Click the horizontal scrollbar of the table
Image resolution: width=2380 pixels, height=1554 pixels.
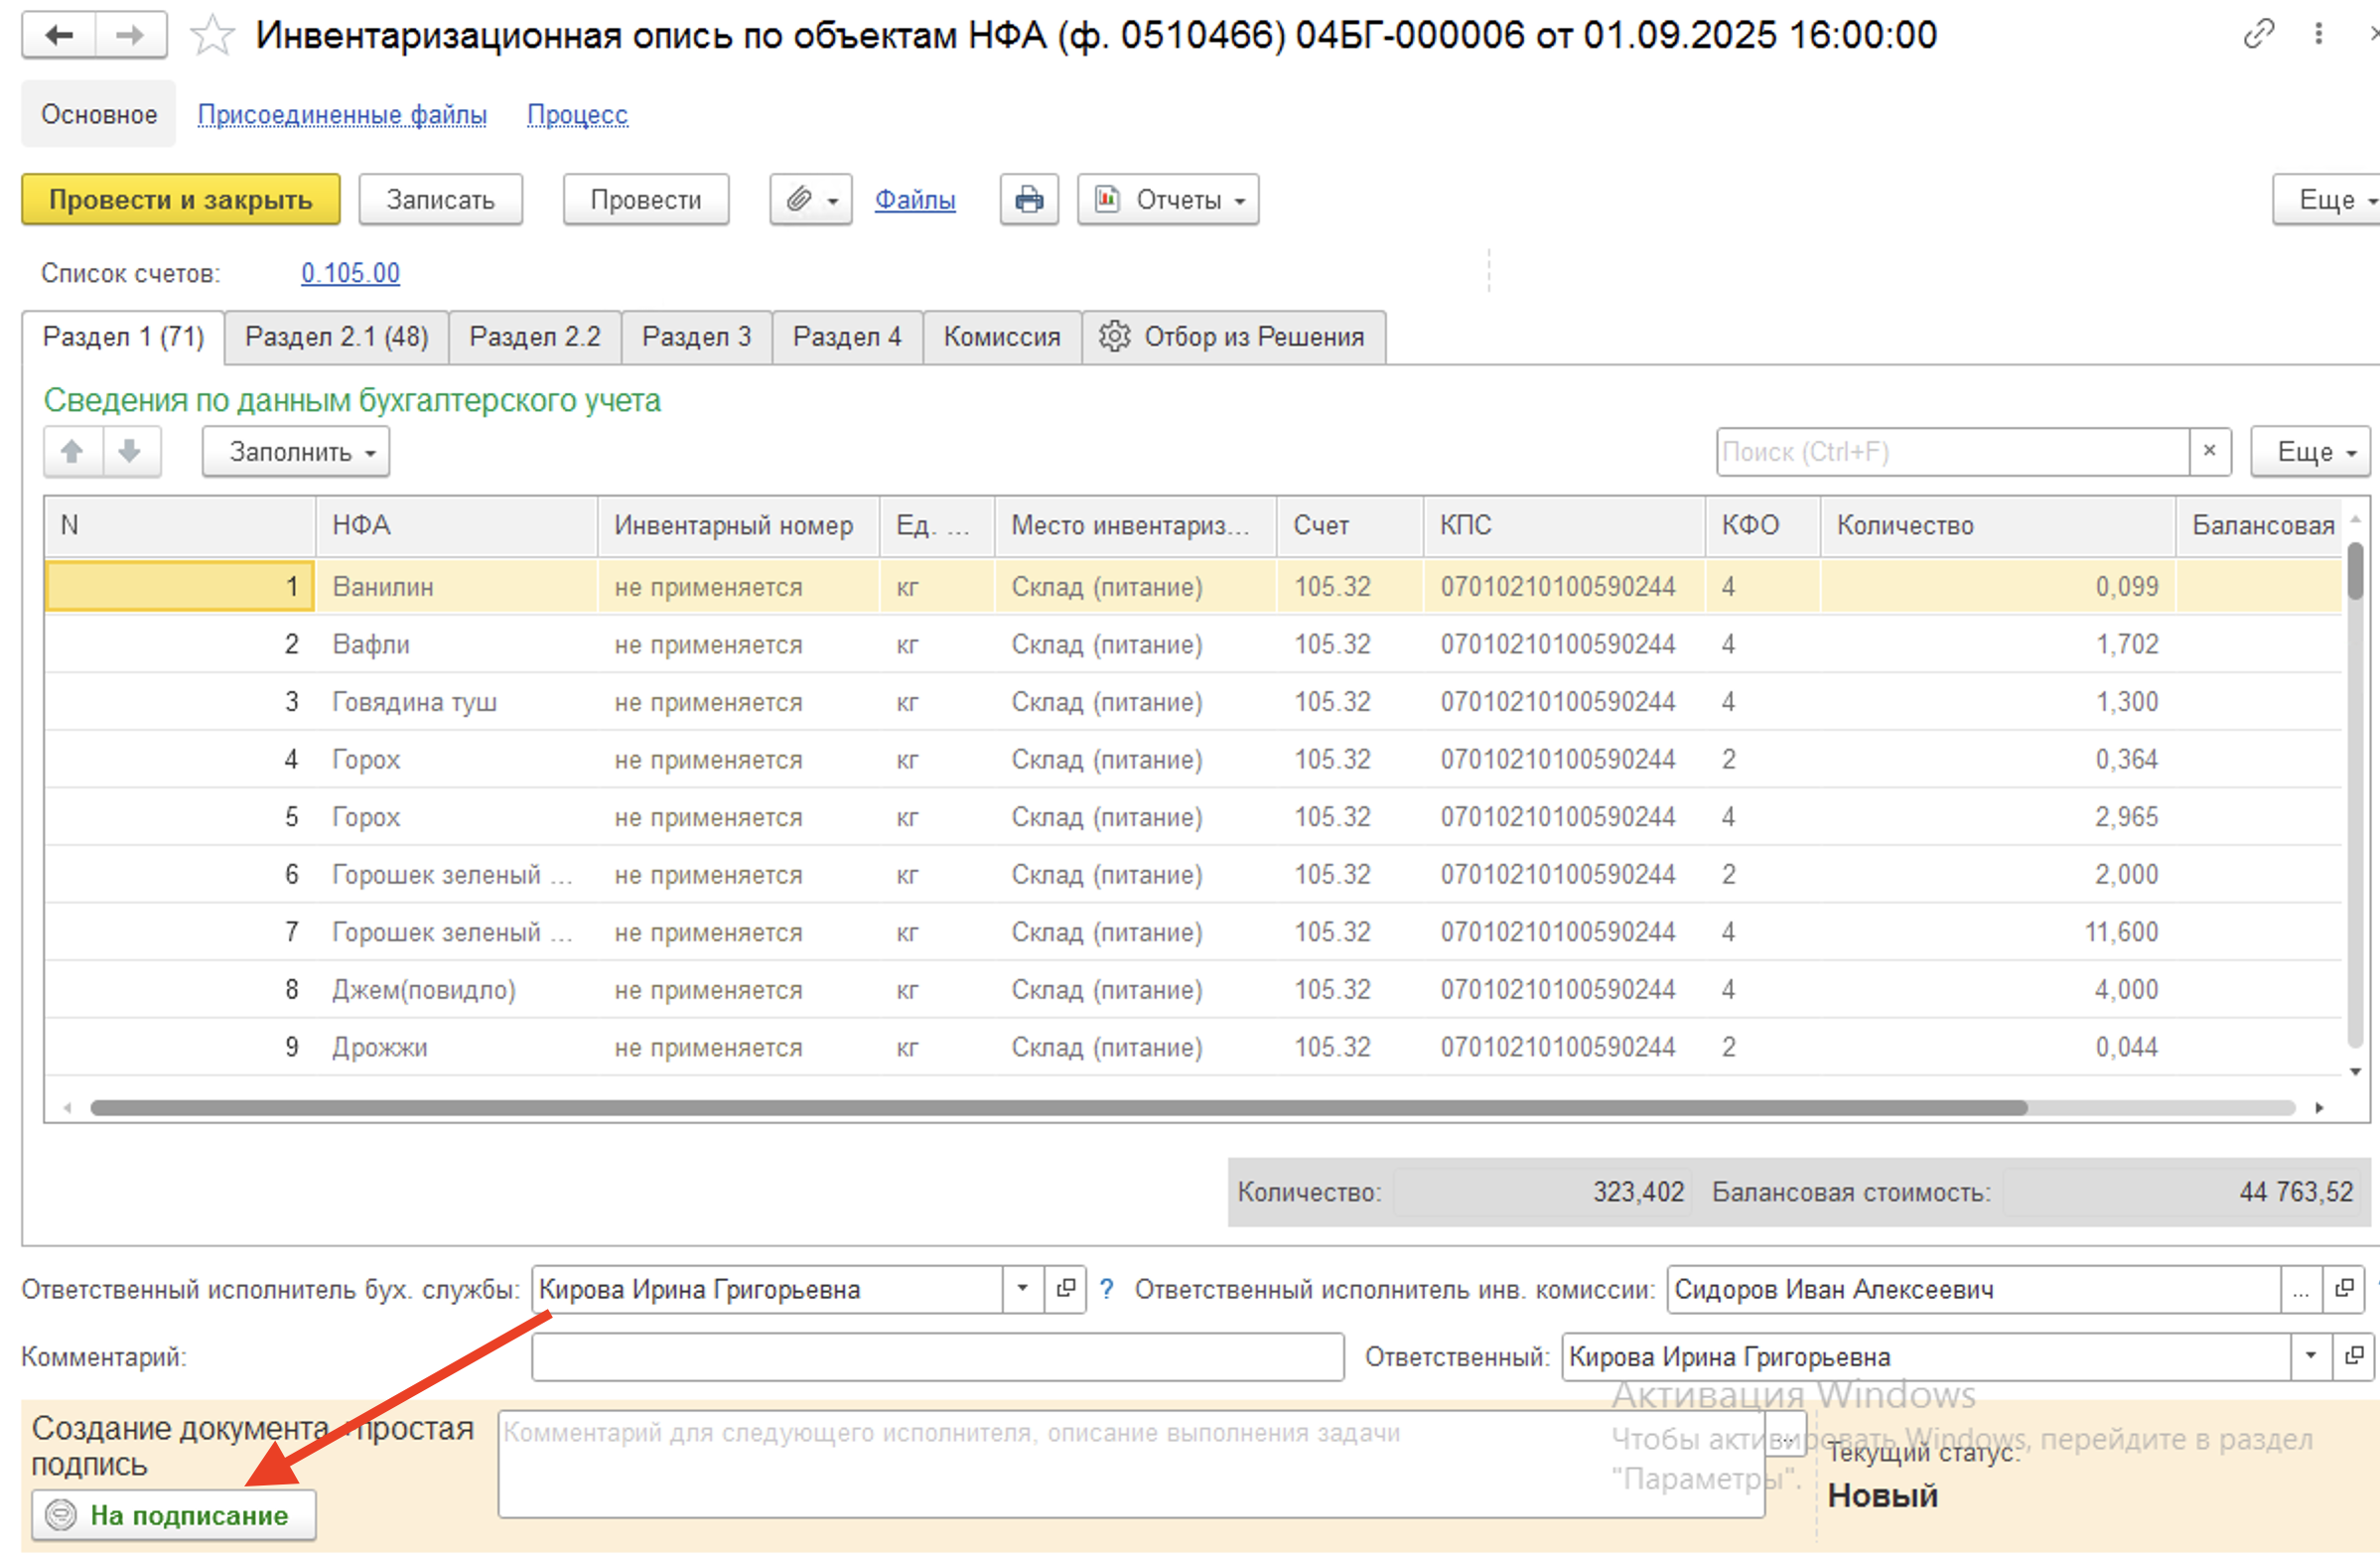[1057, 1107]
